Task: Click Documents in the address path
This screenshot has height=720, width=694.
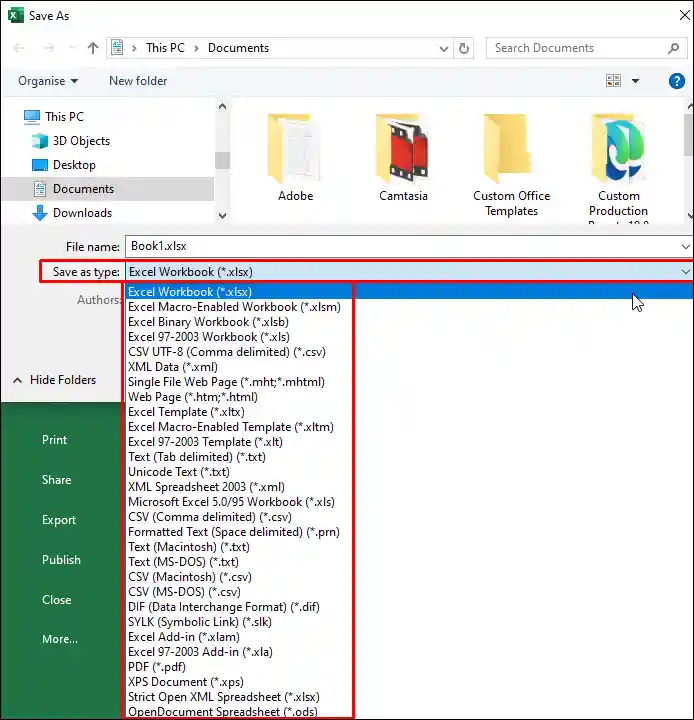Action: (238, 48)
